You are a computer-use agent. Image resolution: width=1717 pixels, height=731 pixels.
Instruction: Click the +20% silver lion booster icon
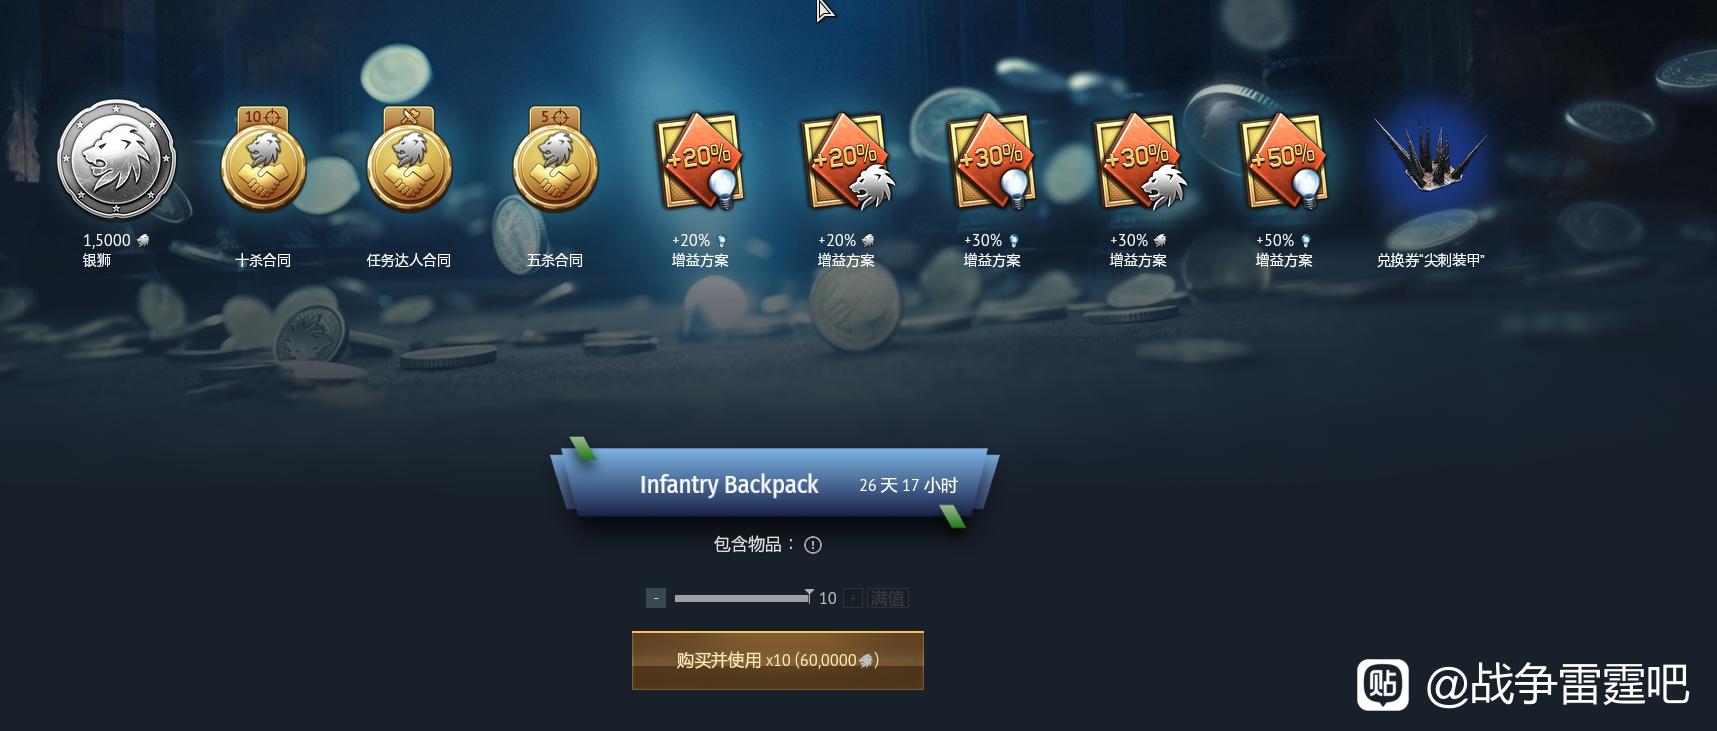point(847,161)
